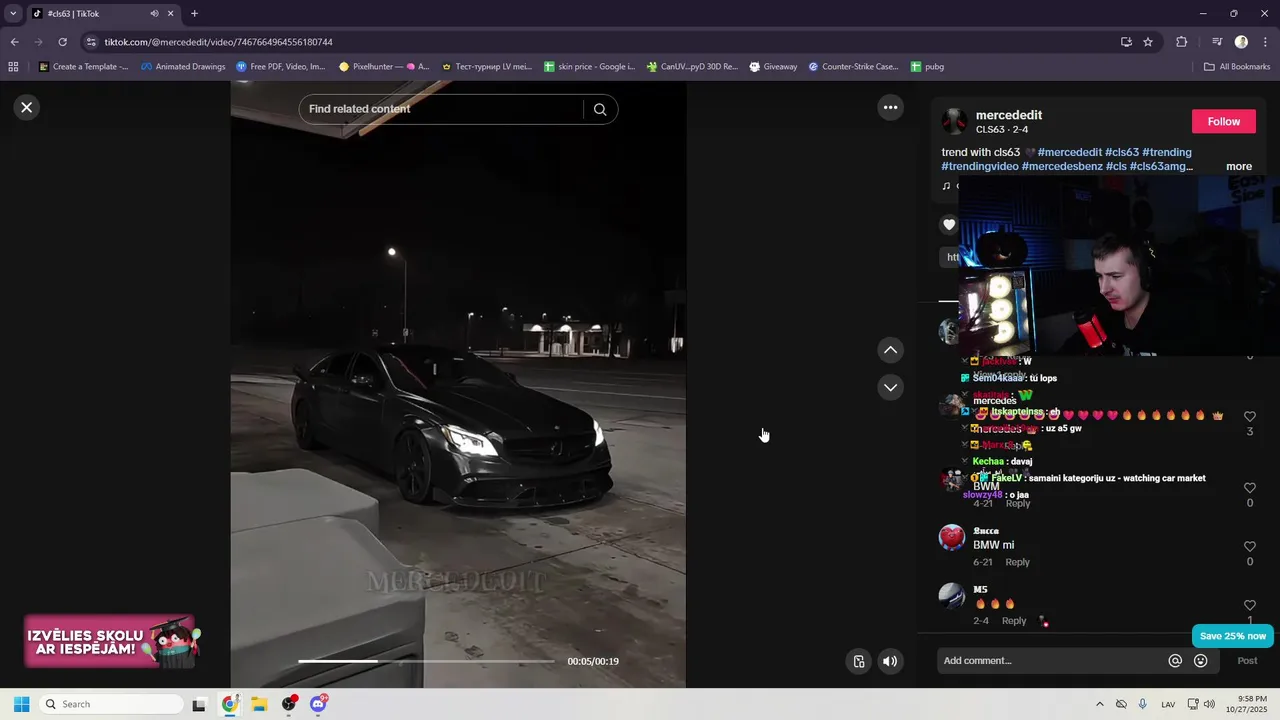Open the #mercededit hashtag link
The width and height of the screenshot is (1280, 720).
click(x=1070, y=153)
